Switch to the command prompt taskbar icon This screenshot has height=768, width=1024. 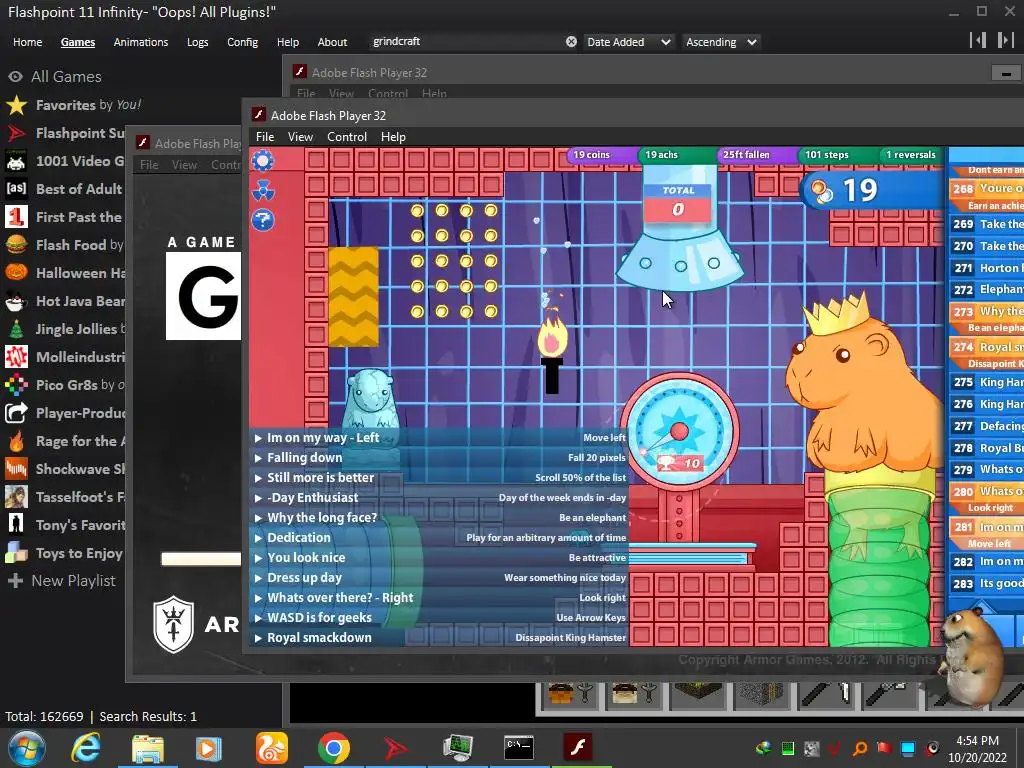pyautogui.click(x=519, y=748)
